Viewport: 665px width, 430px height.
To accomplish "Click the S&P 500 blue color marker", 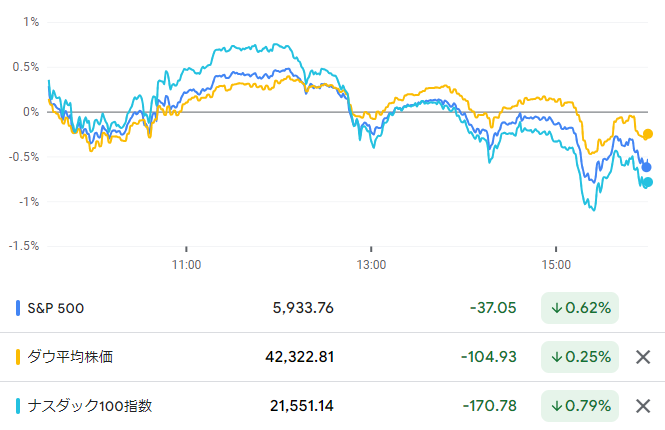I will 18,308.
